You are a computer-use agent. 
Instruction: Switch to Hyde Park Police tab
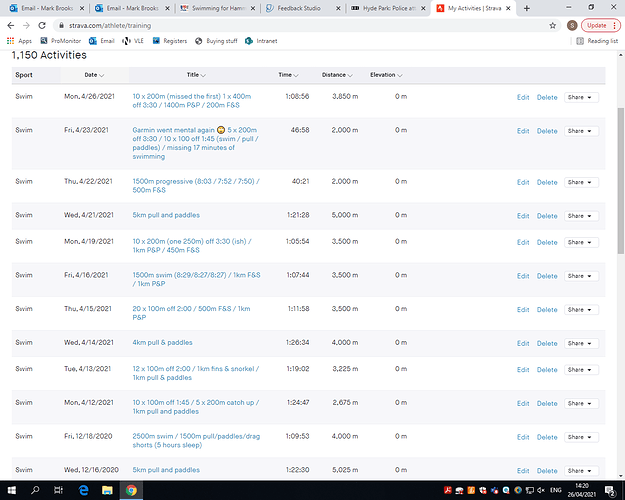(x=389, y=8)
